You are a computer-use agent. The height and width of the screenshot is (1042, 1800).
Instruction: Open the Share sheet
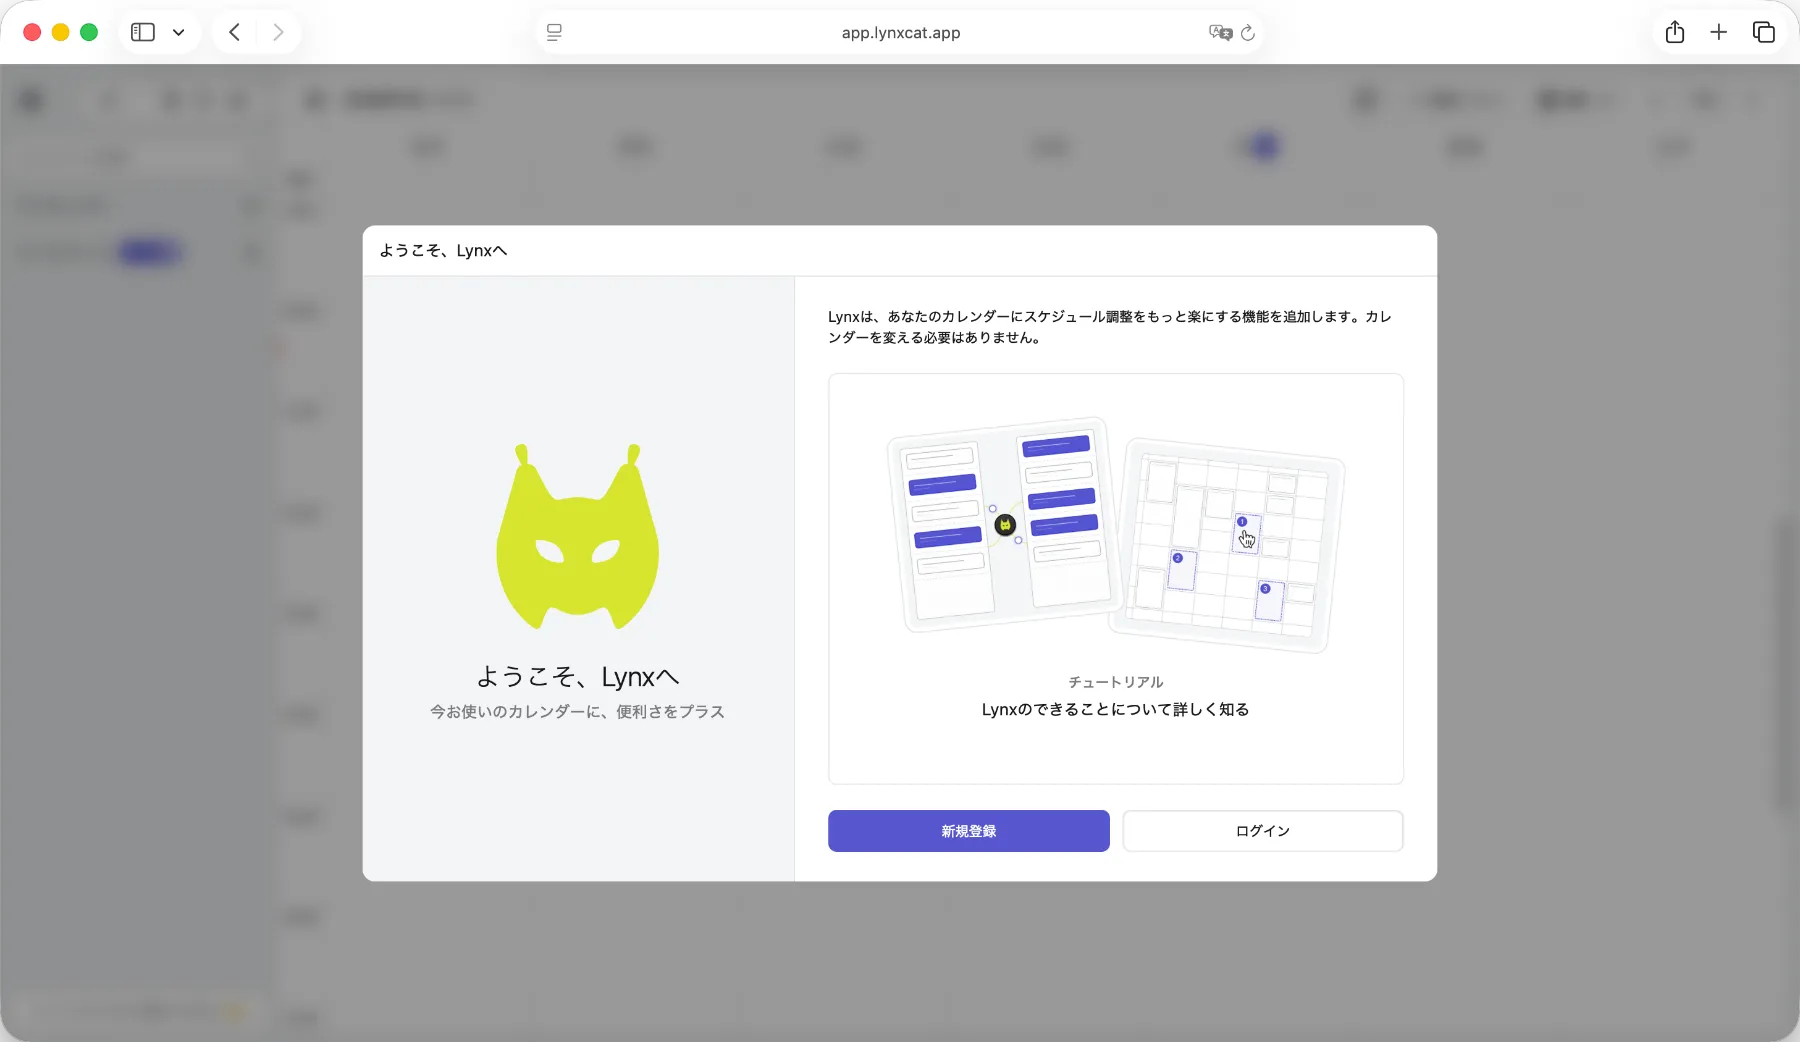1676,31
